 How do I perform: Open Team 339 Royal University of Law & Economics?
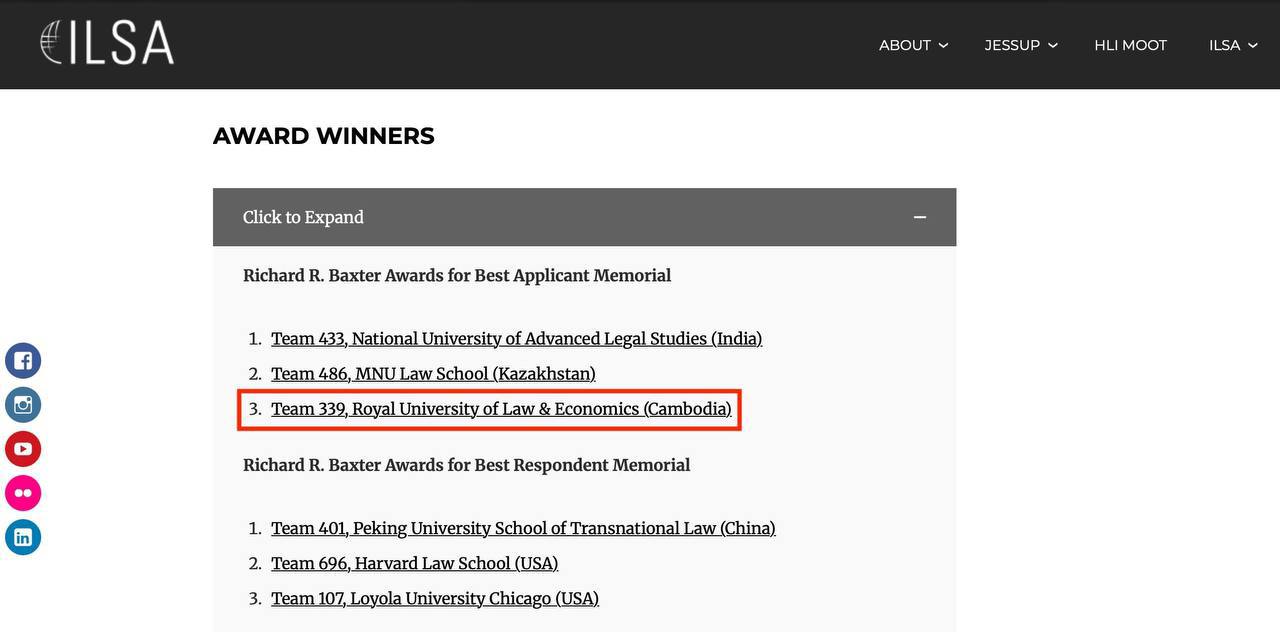point(501,409)
